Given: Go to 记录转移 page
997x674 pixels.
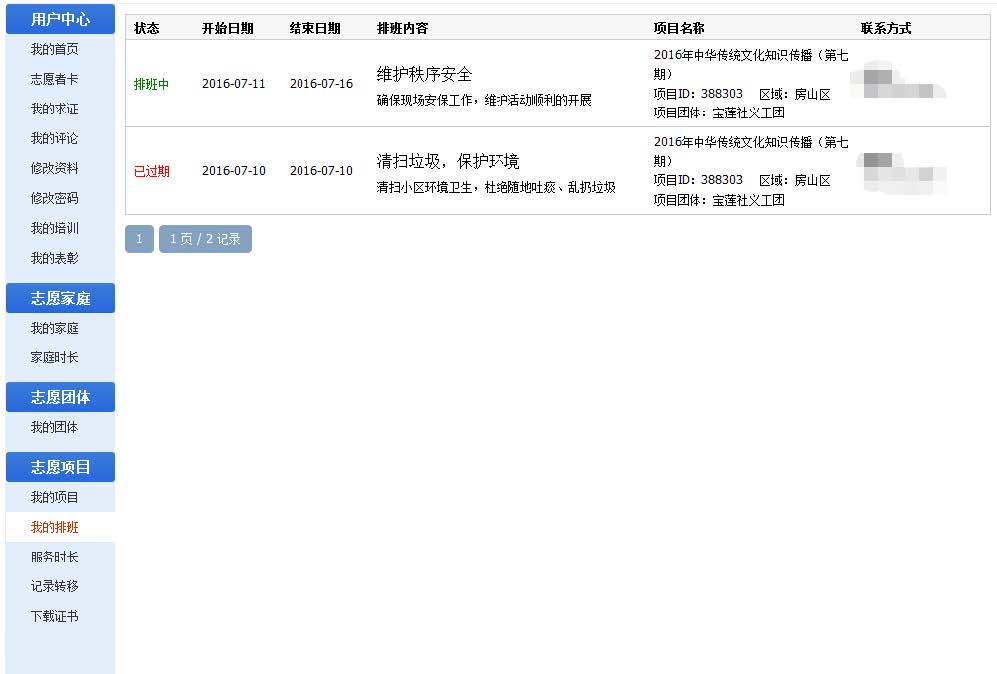Looking at the screenshot, I should point(54,586).
